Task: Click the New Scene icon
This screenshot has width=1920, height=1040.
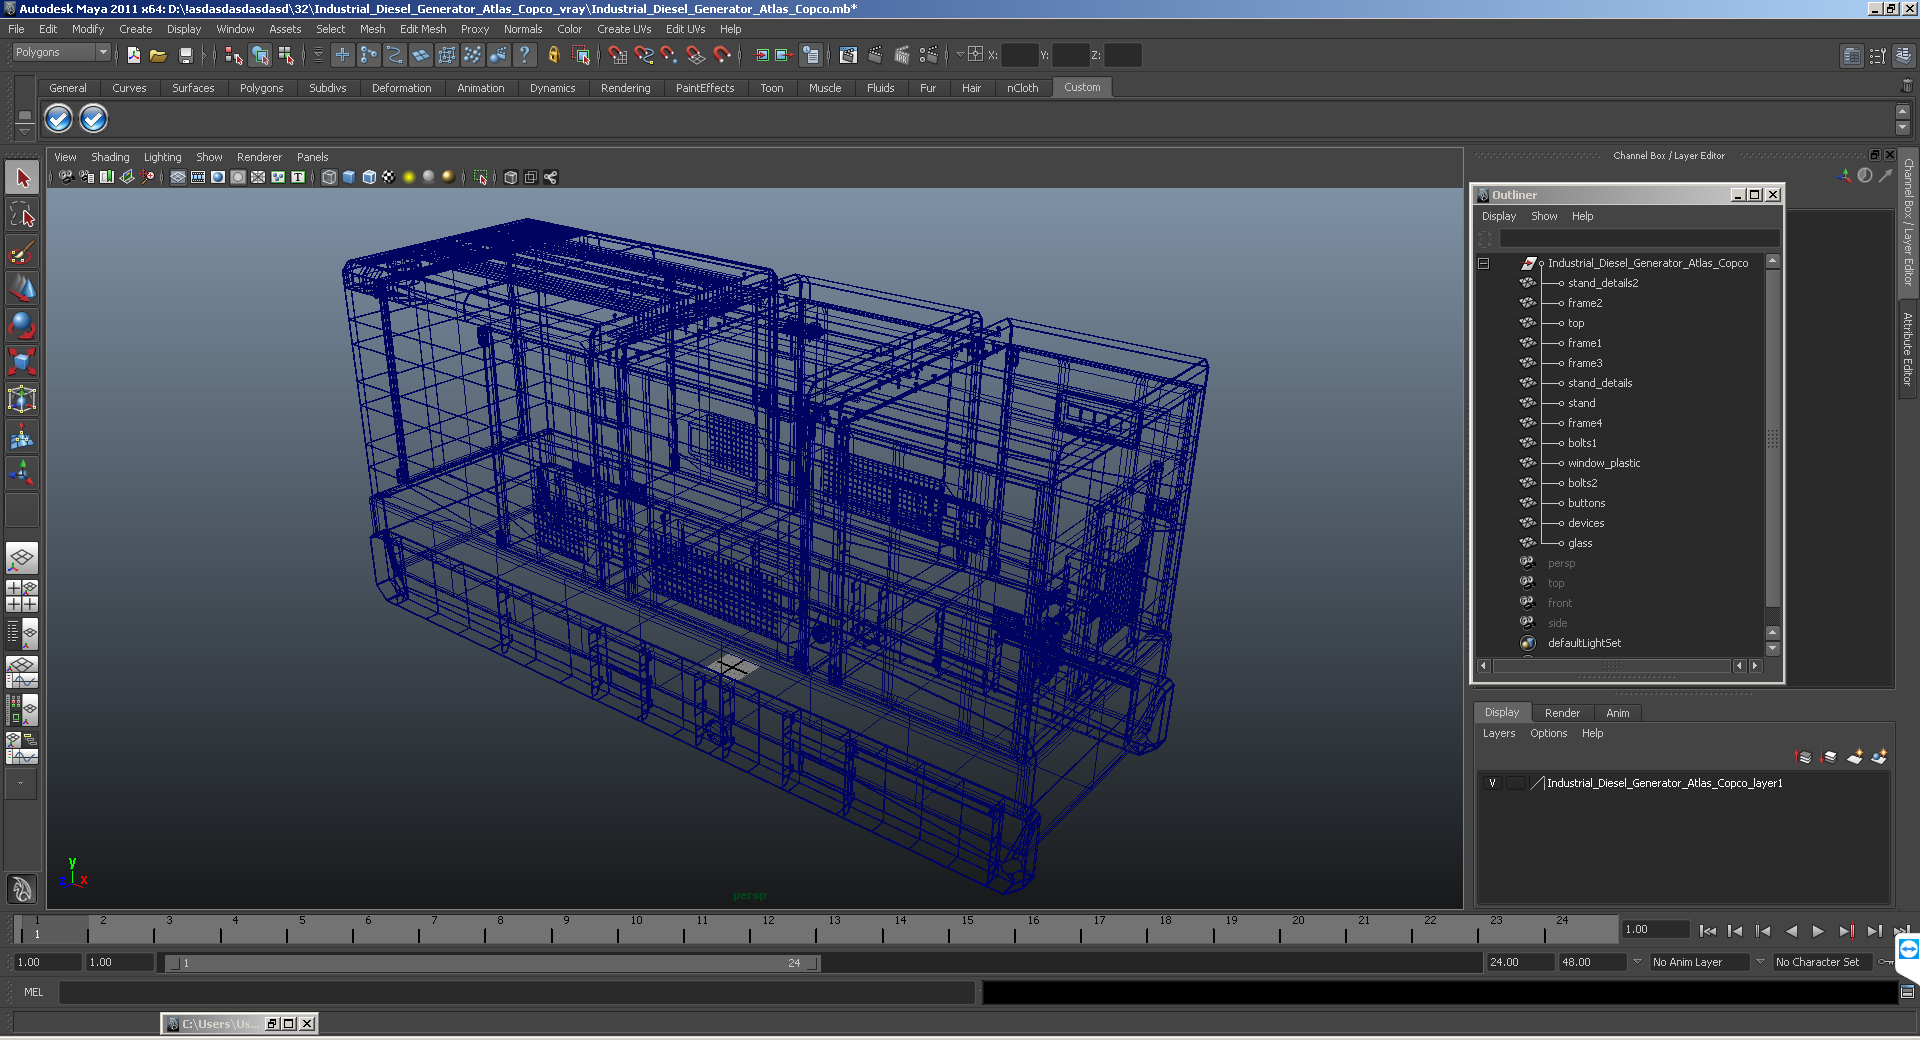Action: [x=133, y=55]
